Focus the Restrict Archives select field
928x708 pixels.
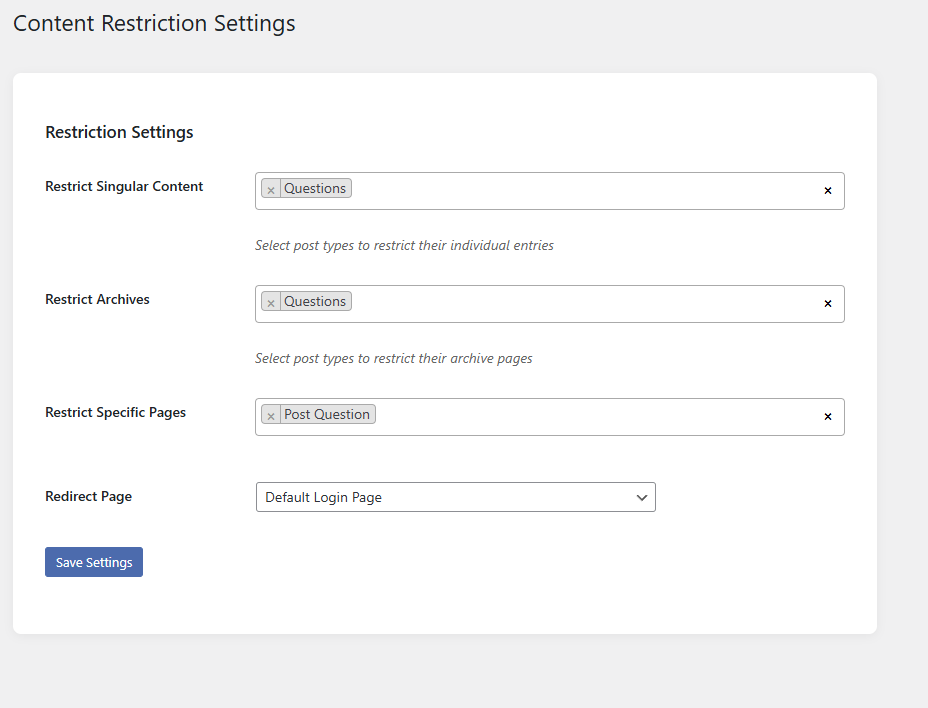pyautogui.click(x=550, y=304)
